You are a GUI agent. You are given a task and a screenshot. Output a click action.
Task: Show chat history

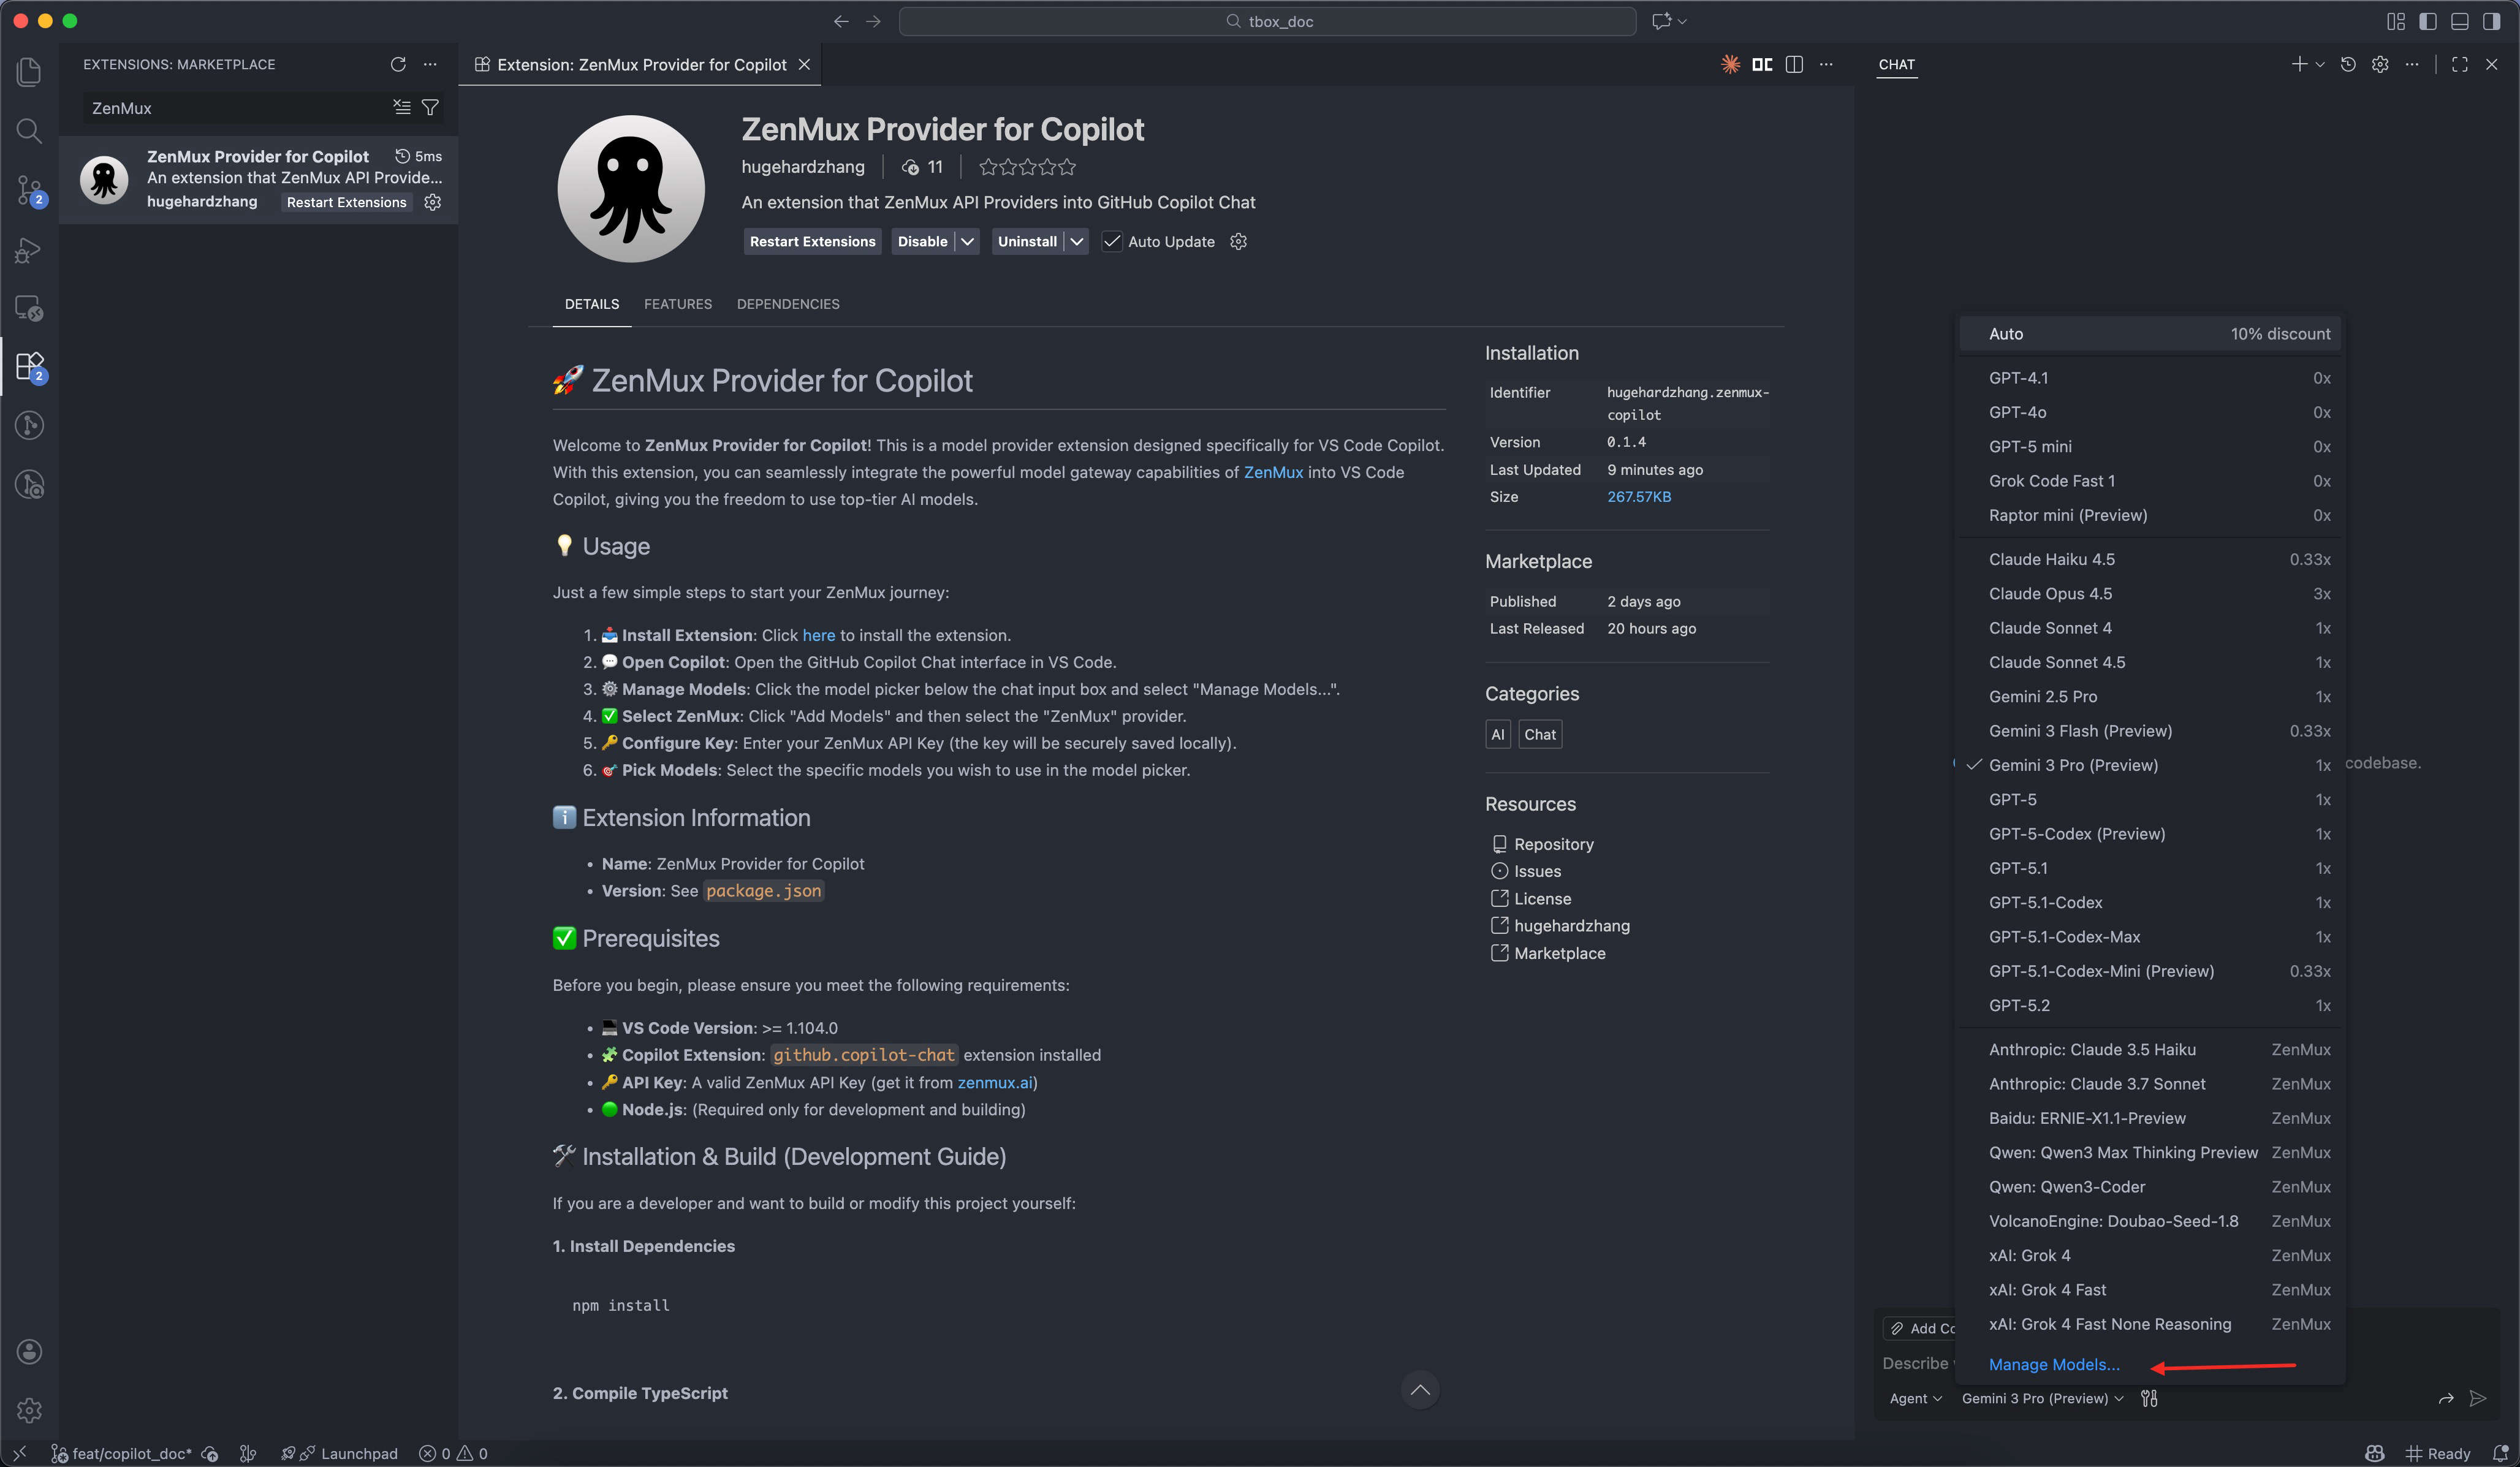point(2349,64)
